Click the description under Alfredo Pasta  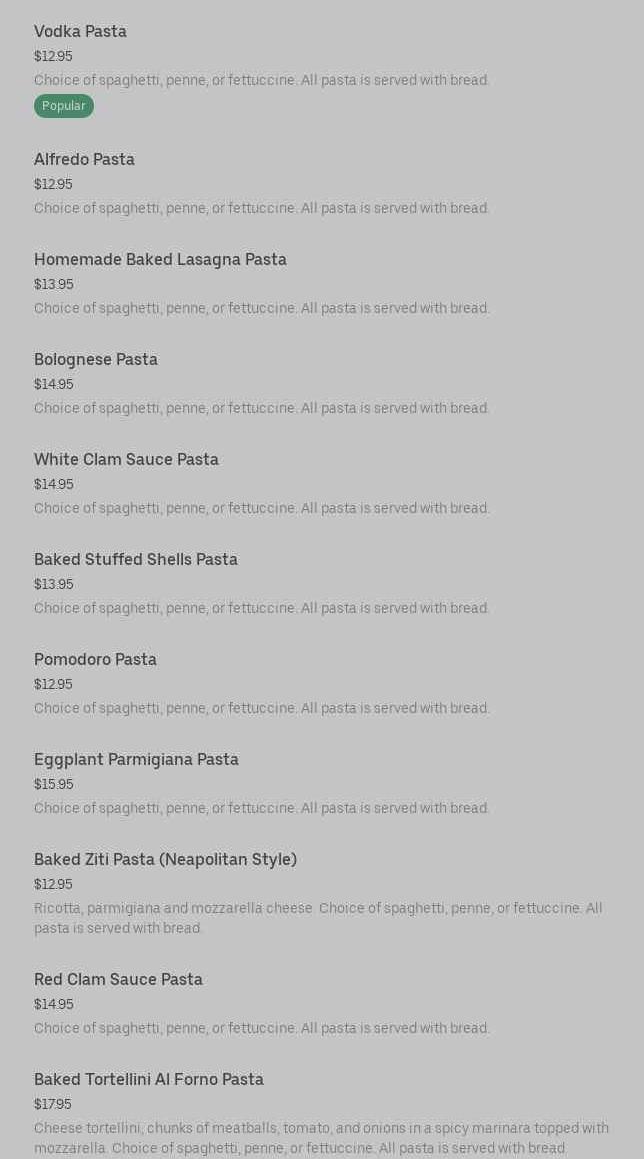click(262, 208)
